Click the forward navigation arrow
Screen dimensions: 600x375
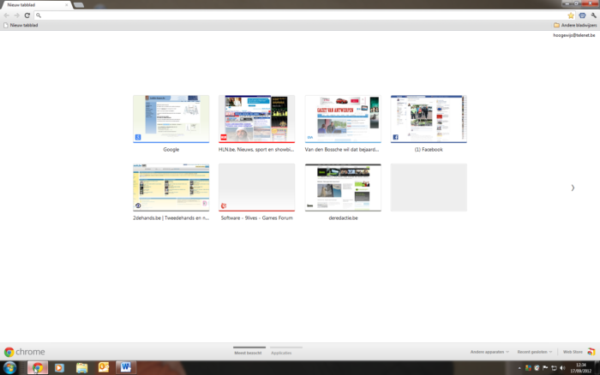(x=17, y=15)
